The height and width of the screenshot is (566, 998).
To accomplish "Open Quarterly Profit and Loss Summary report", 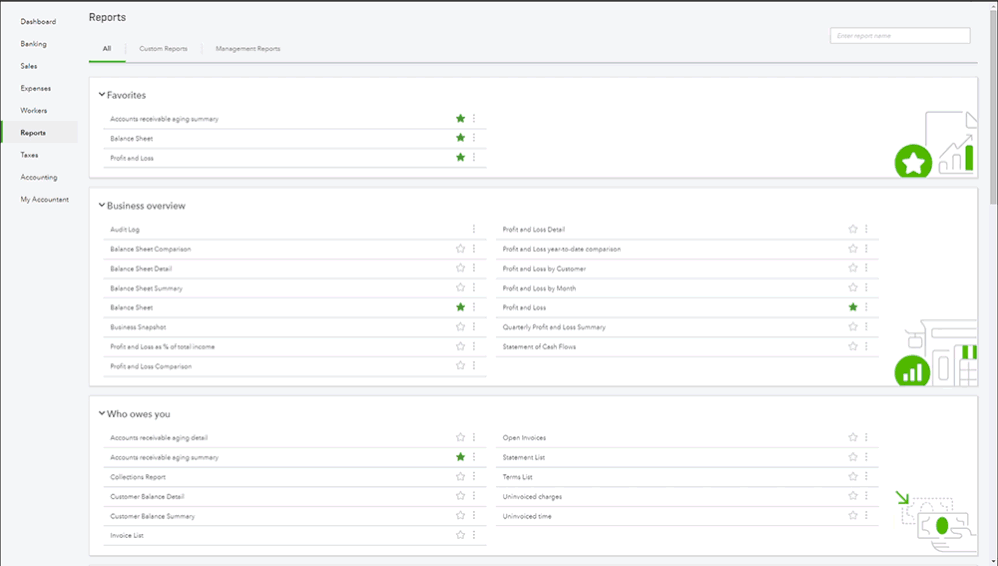I will point(554,327).
